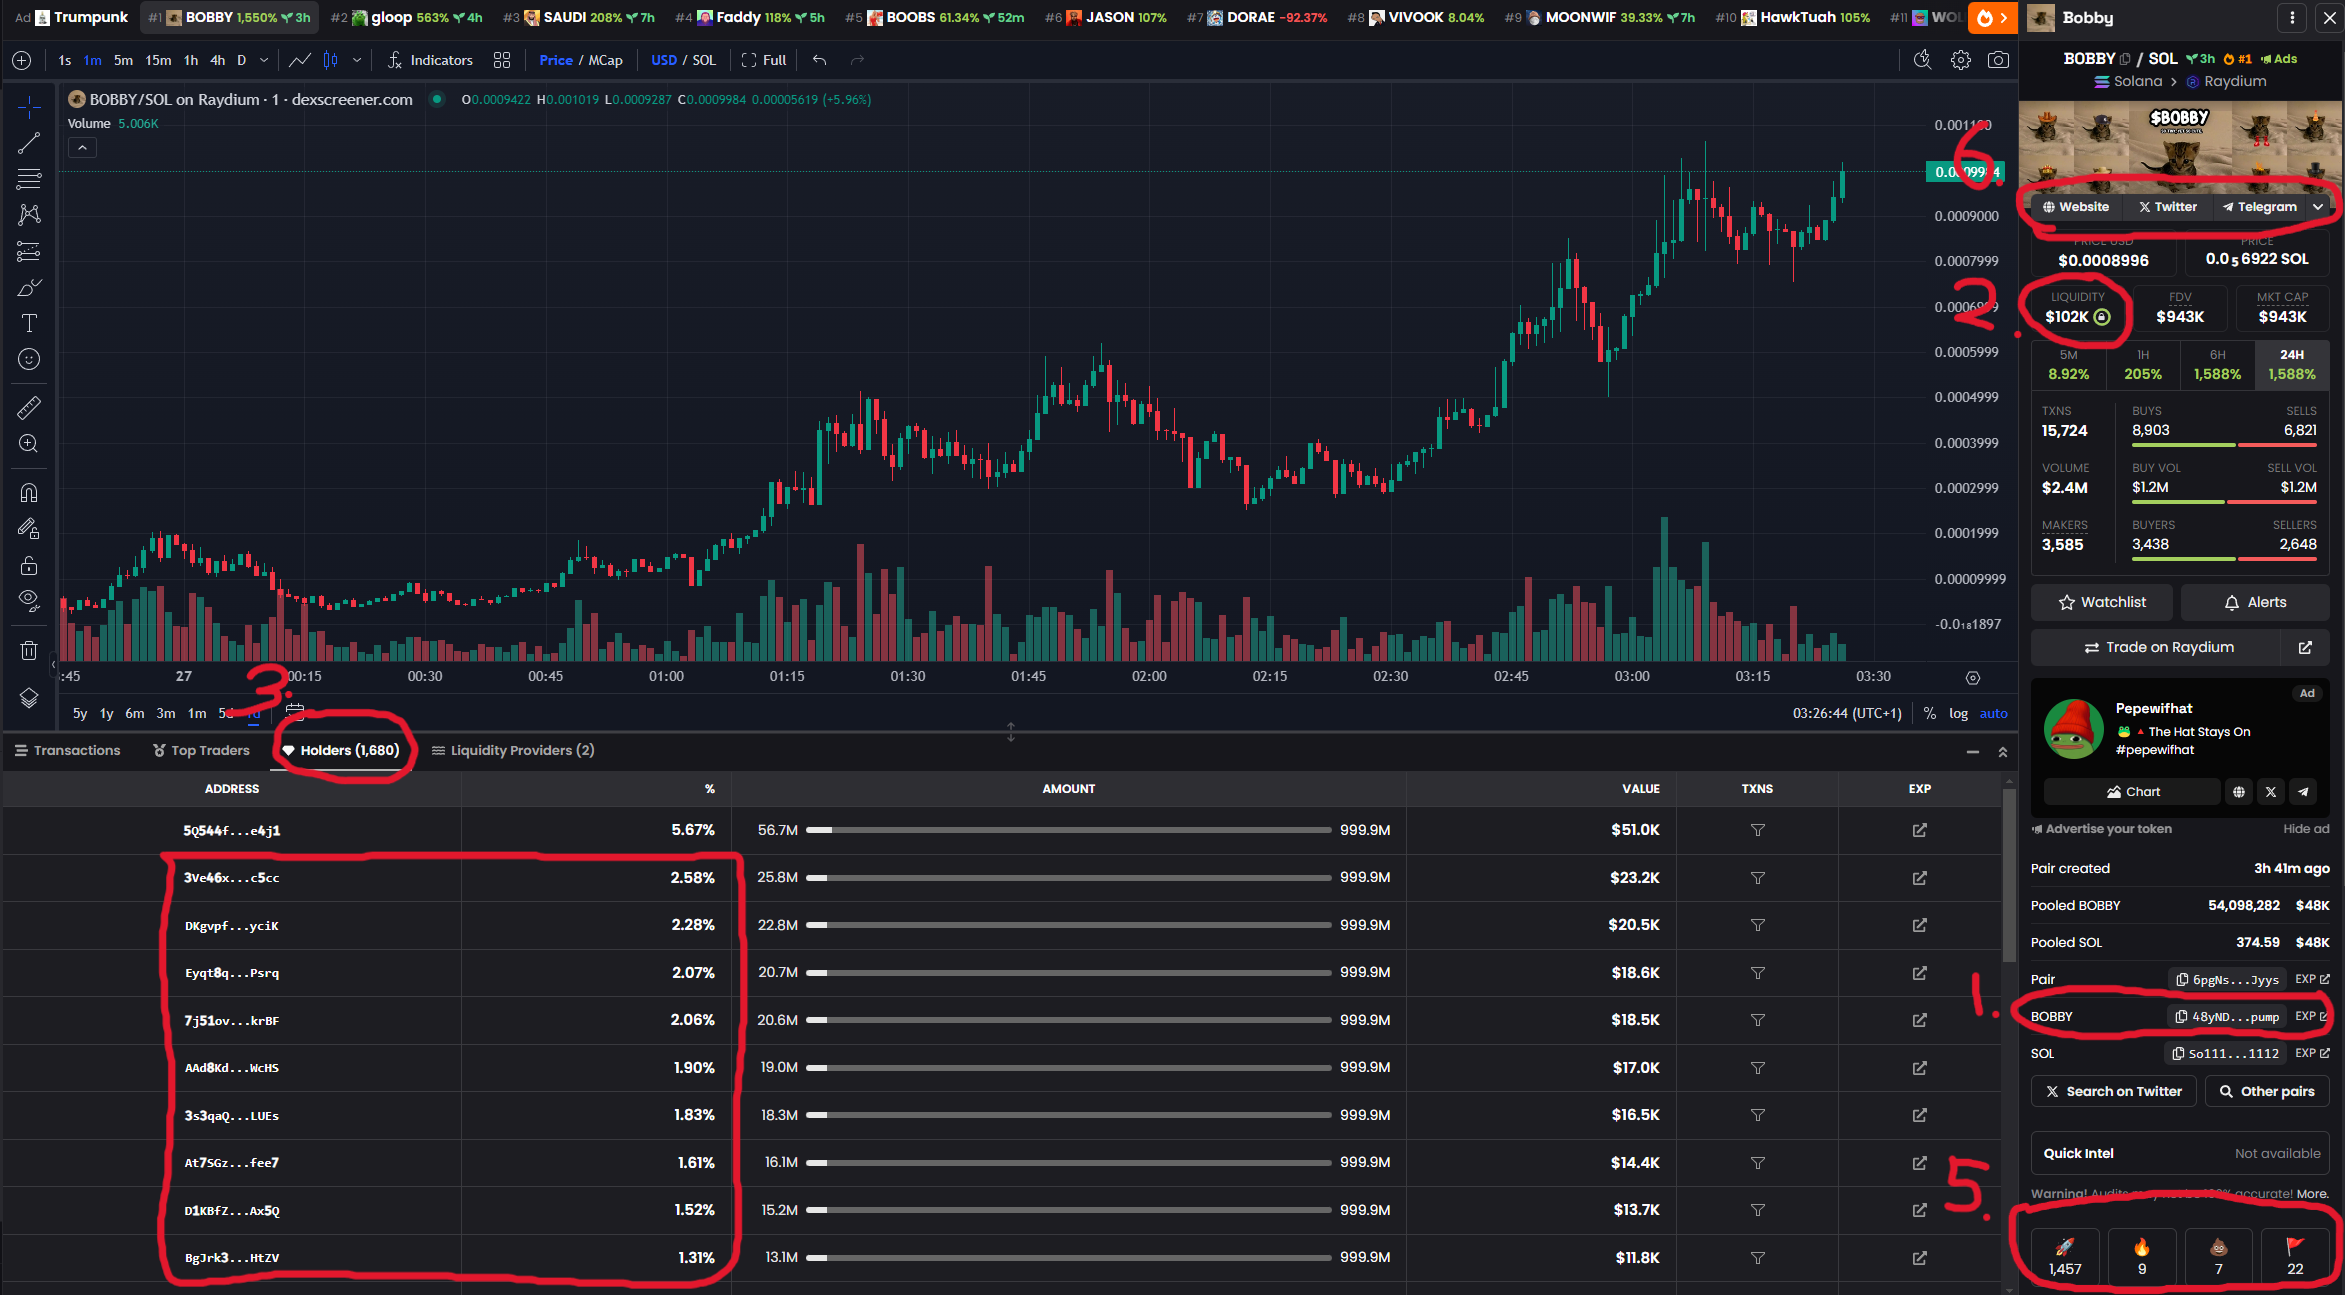Viewport: 2345px width, 1295px height.
Task: Click Trade on Raydium button
Action: 2158,647
